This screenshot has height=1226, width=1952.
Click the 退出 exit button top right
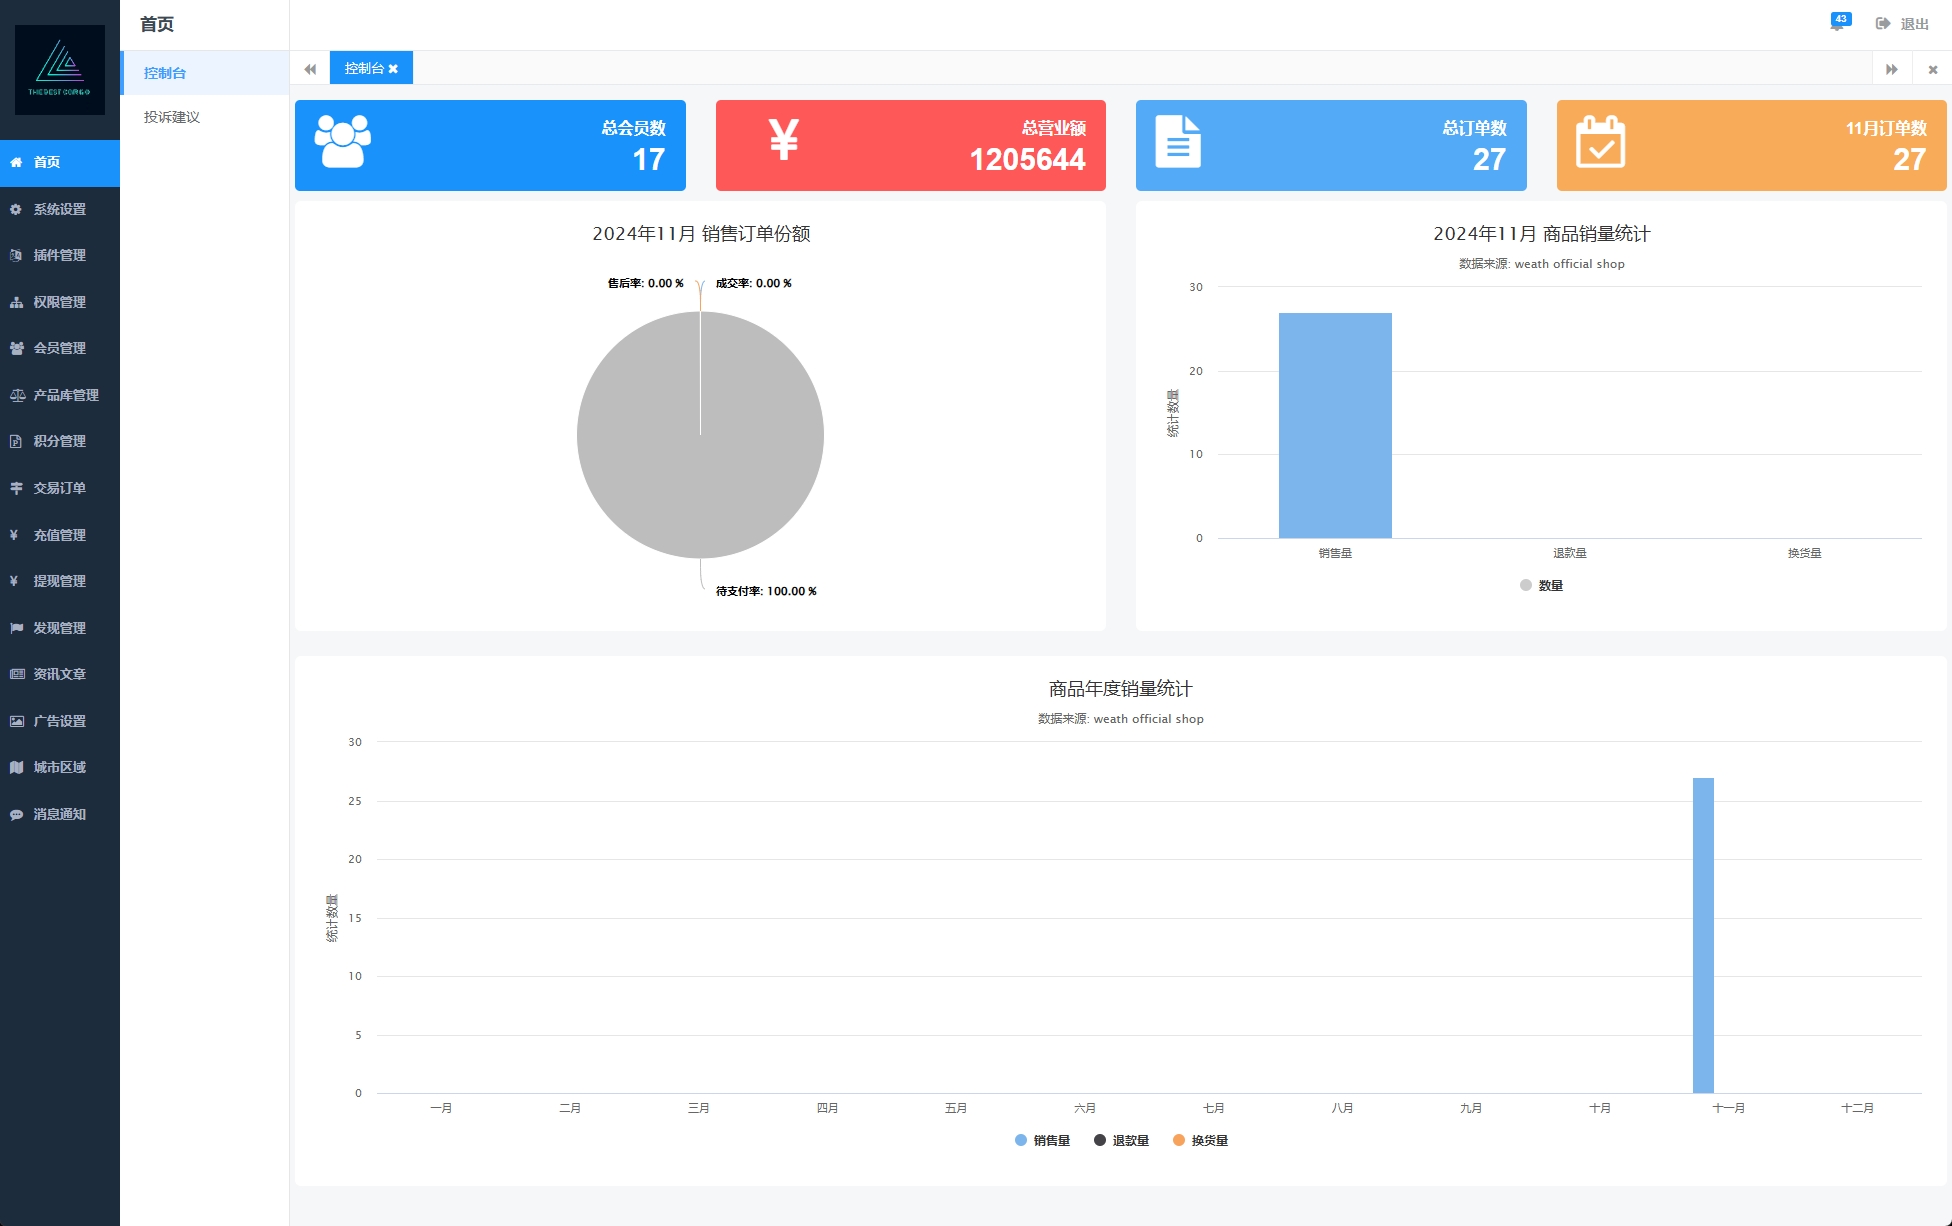click(x=1905, y=23)
